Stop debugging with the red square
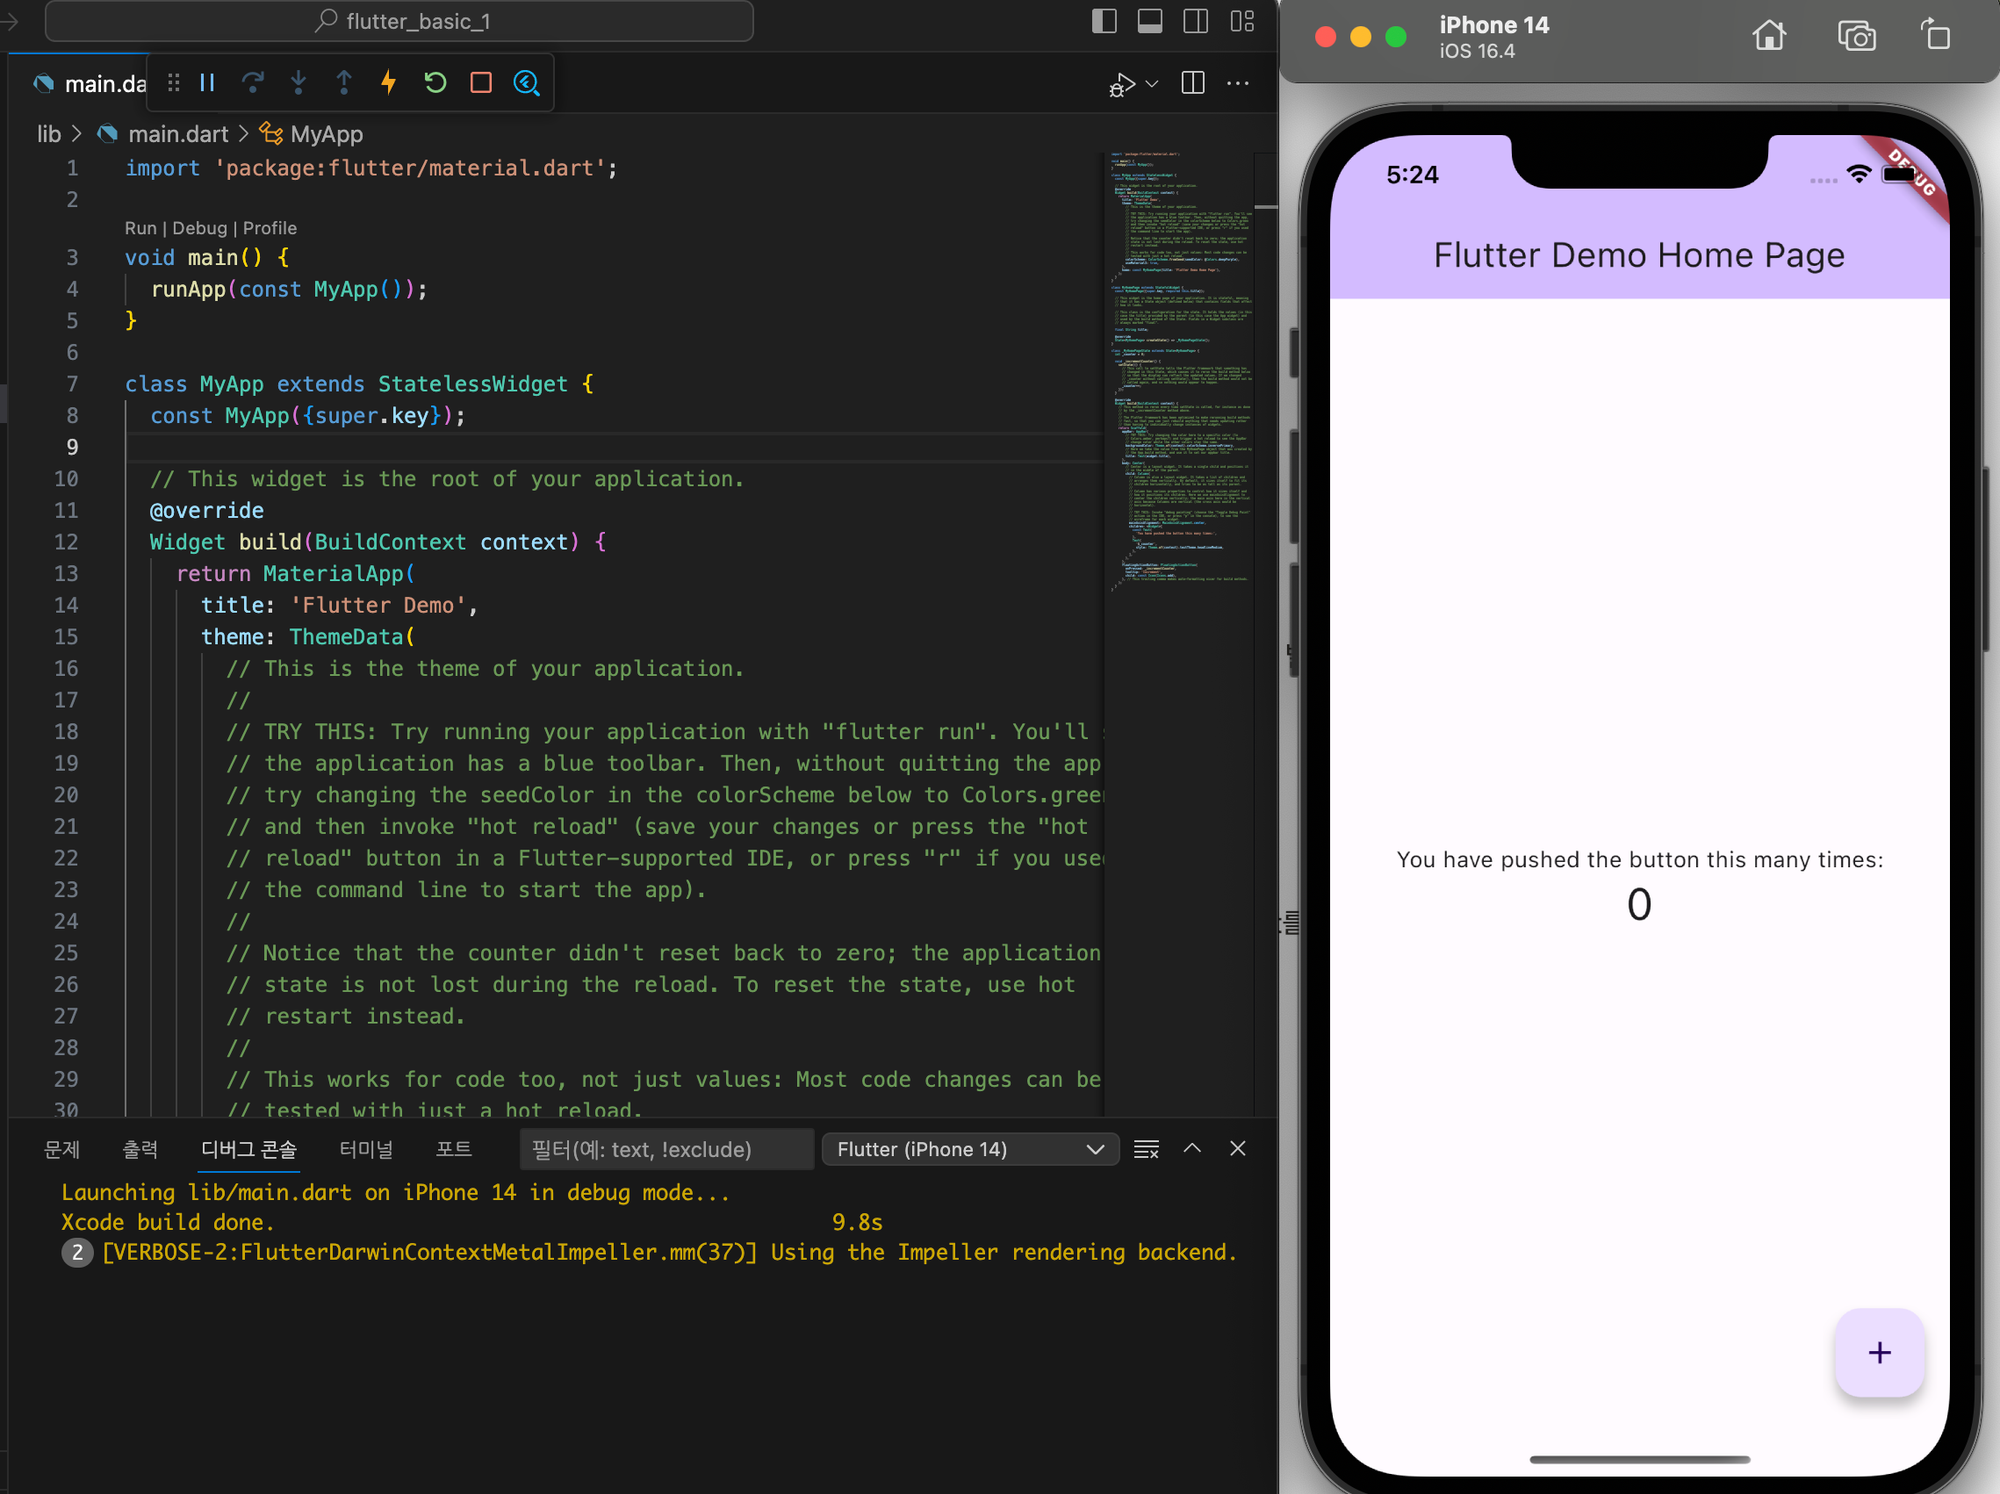Image resolution: width=2000 pixels, height=1494 pixels. pyautogui.click(x=481, y=83)
